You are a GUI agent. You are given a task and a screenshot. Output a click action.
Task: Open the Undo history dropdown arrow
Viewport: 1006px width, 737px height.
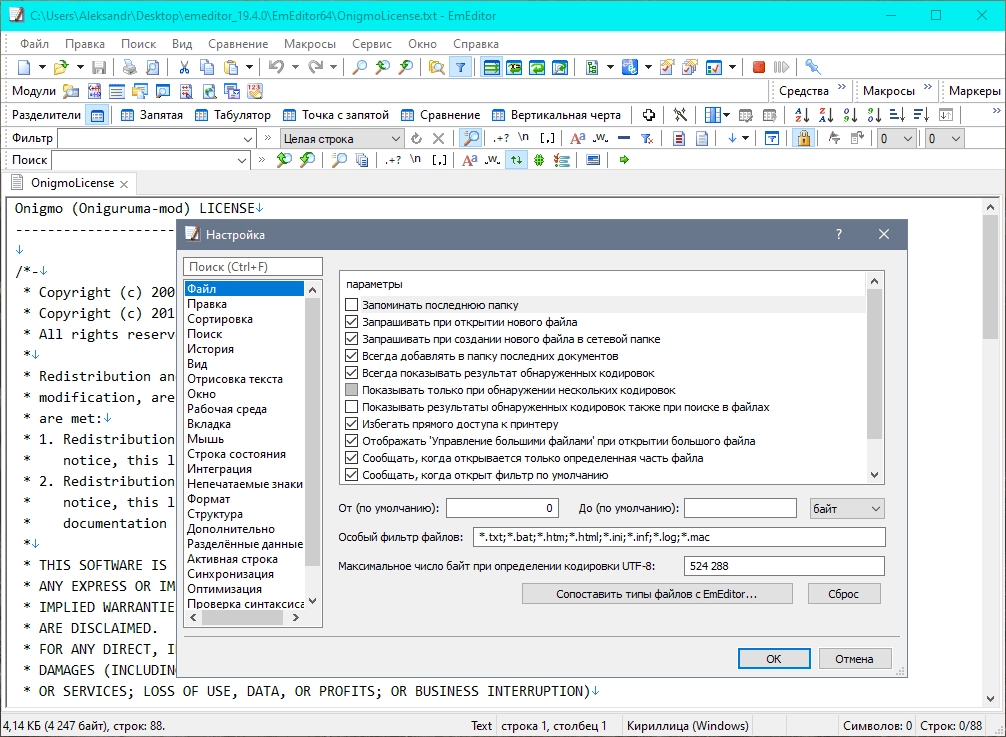tap(295, 67)
